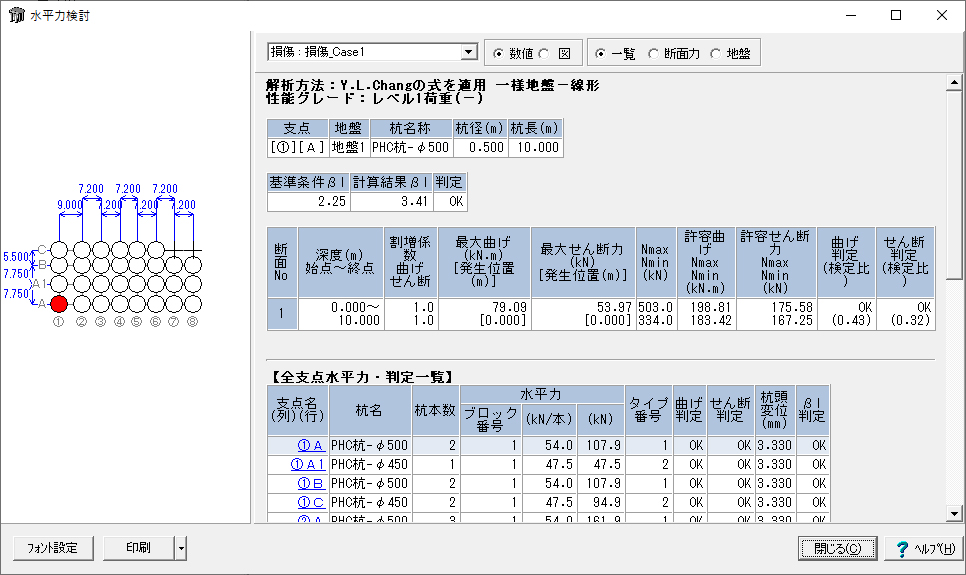Click section number 1 cell
The width and height of the screenshot is (966, 575).
point(282,314)
